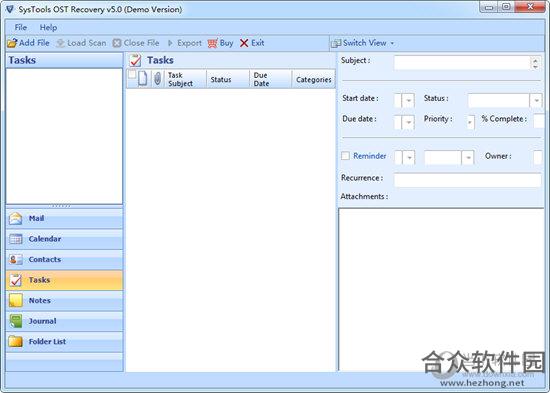This screenshot has width=550, height=393.
Task: Open the Contacts icon in sidebar
Action: pyautogui.click(x=15, y=259)
